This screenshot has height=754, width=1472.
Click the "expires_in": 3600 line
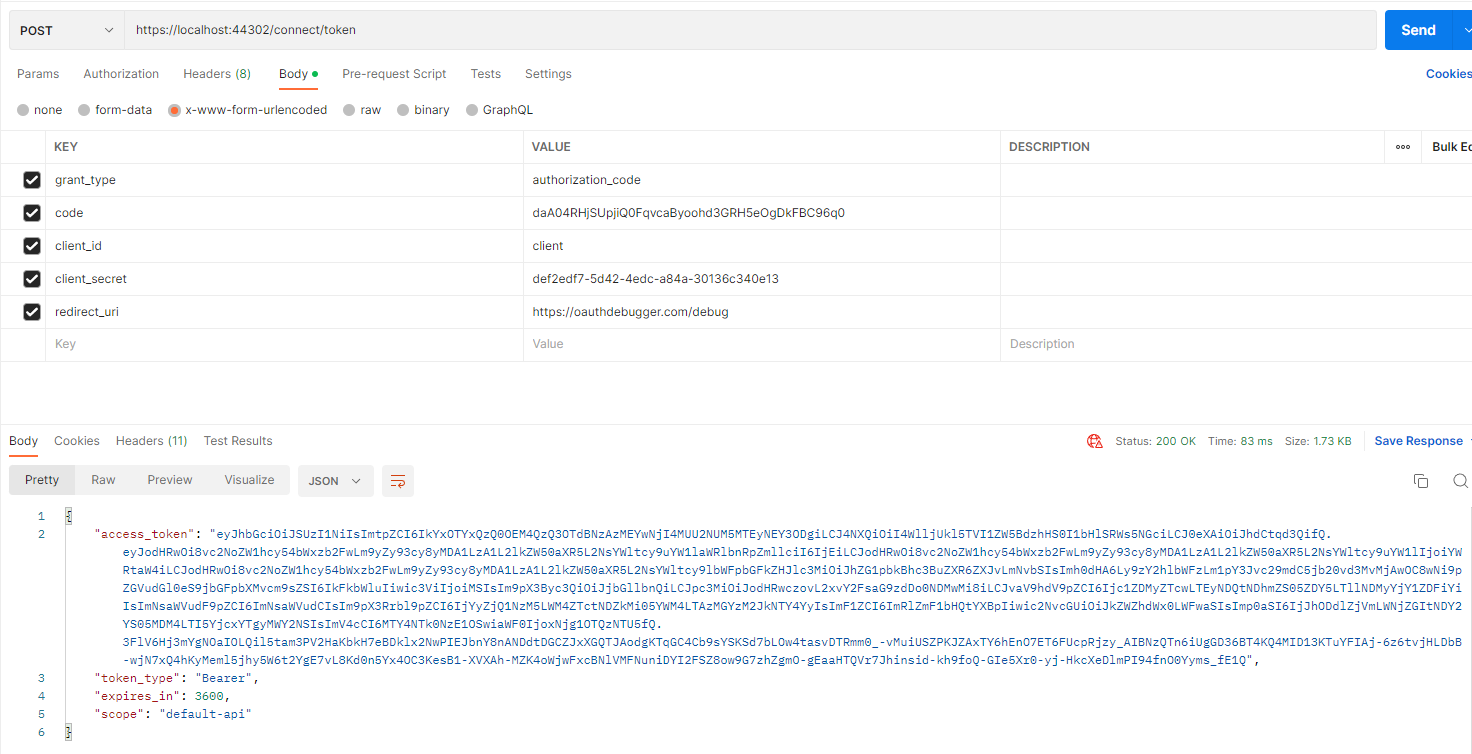(162, 696)
